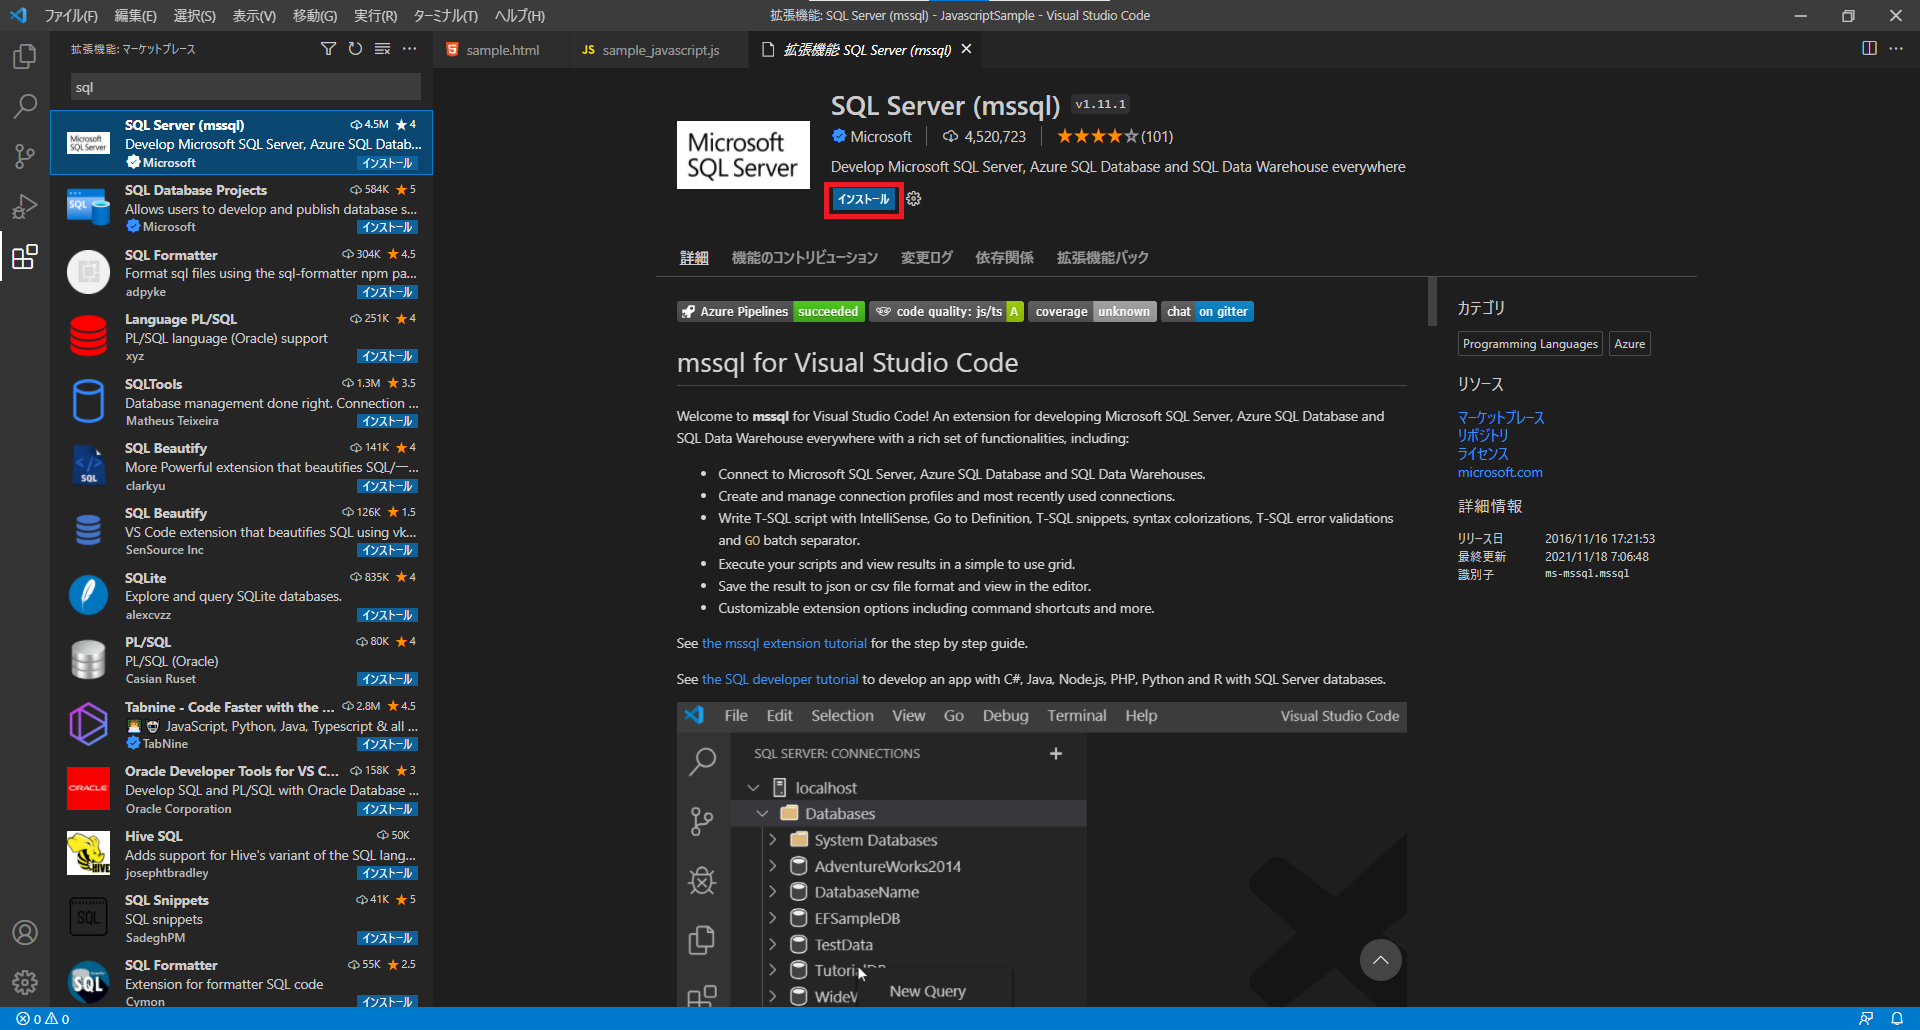This screenshot has height=1030, width=1920.
Task: Open the feedback icon in status bar
Action: (x=1866, y=1019)
